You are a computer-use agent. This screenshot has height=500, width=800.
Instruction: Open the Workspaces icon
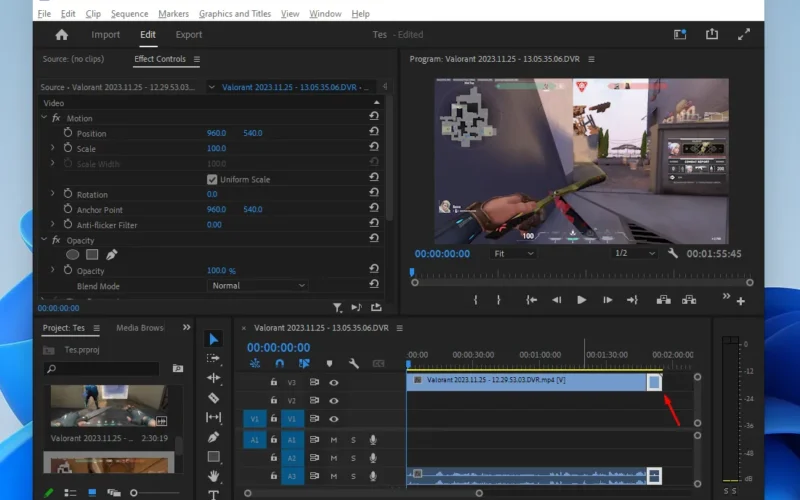[x=680, y=34]
